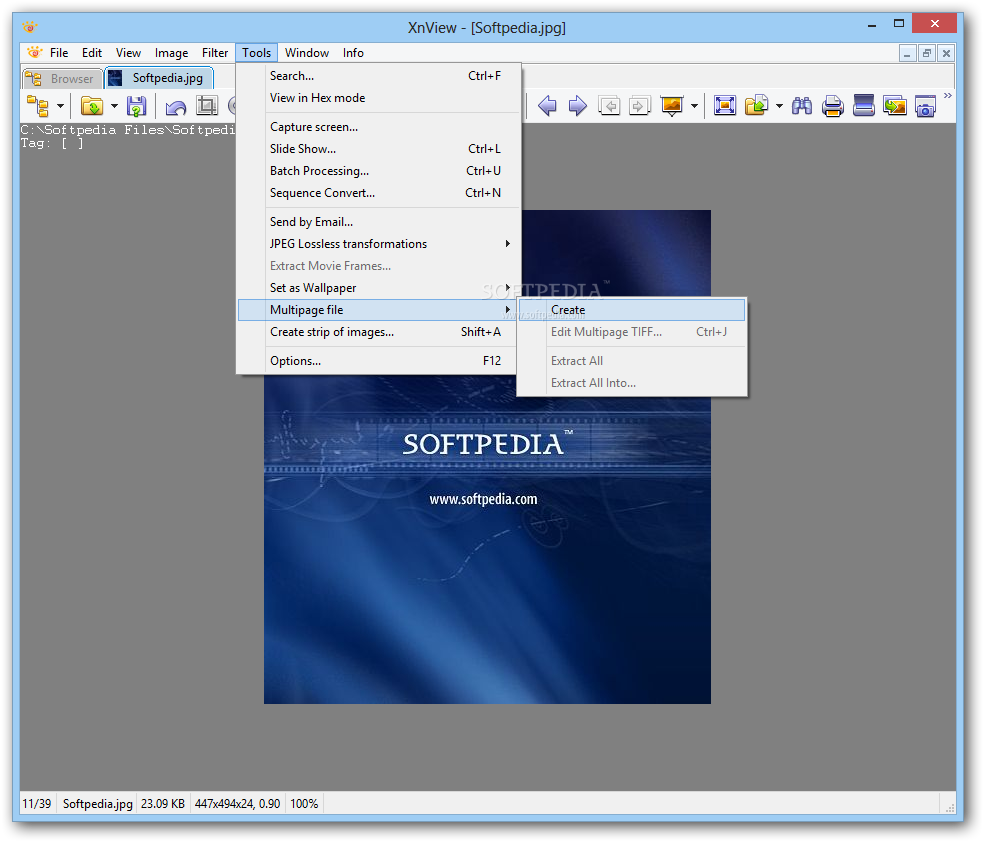This screenshot has width=984, height=842.
Task: Click Extract All Into... entry
Action: (x=632, y=383)
